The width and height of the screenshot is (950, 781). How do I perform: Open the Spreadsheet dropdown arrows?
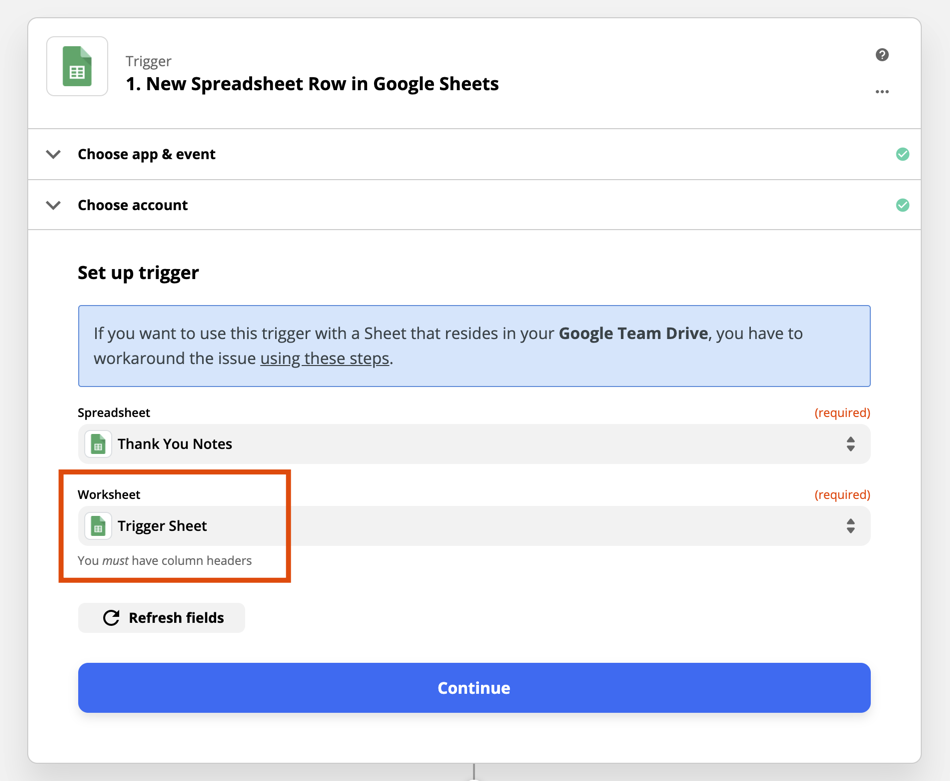pyautogui.click(x=850, y=444)
